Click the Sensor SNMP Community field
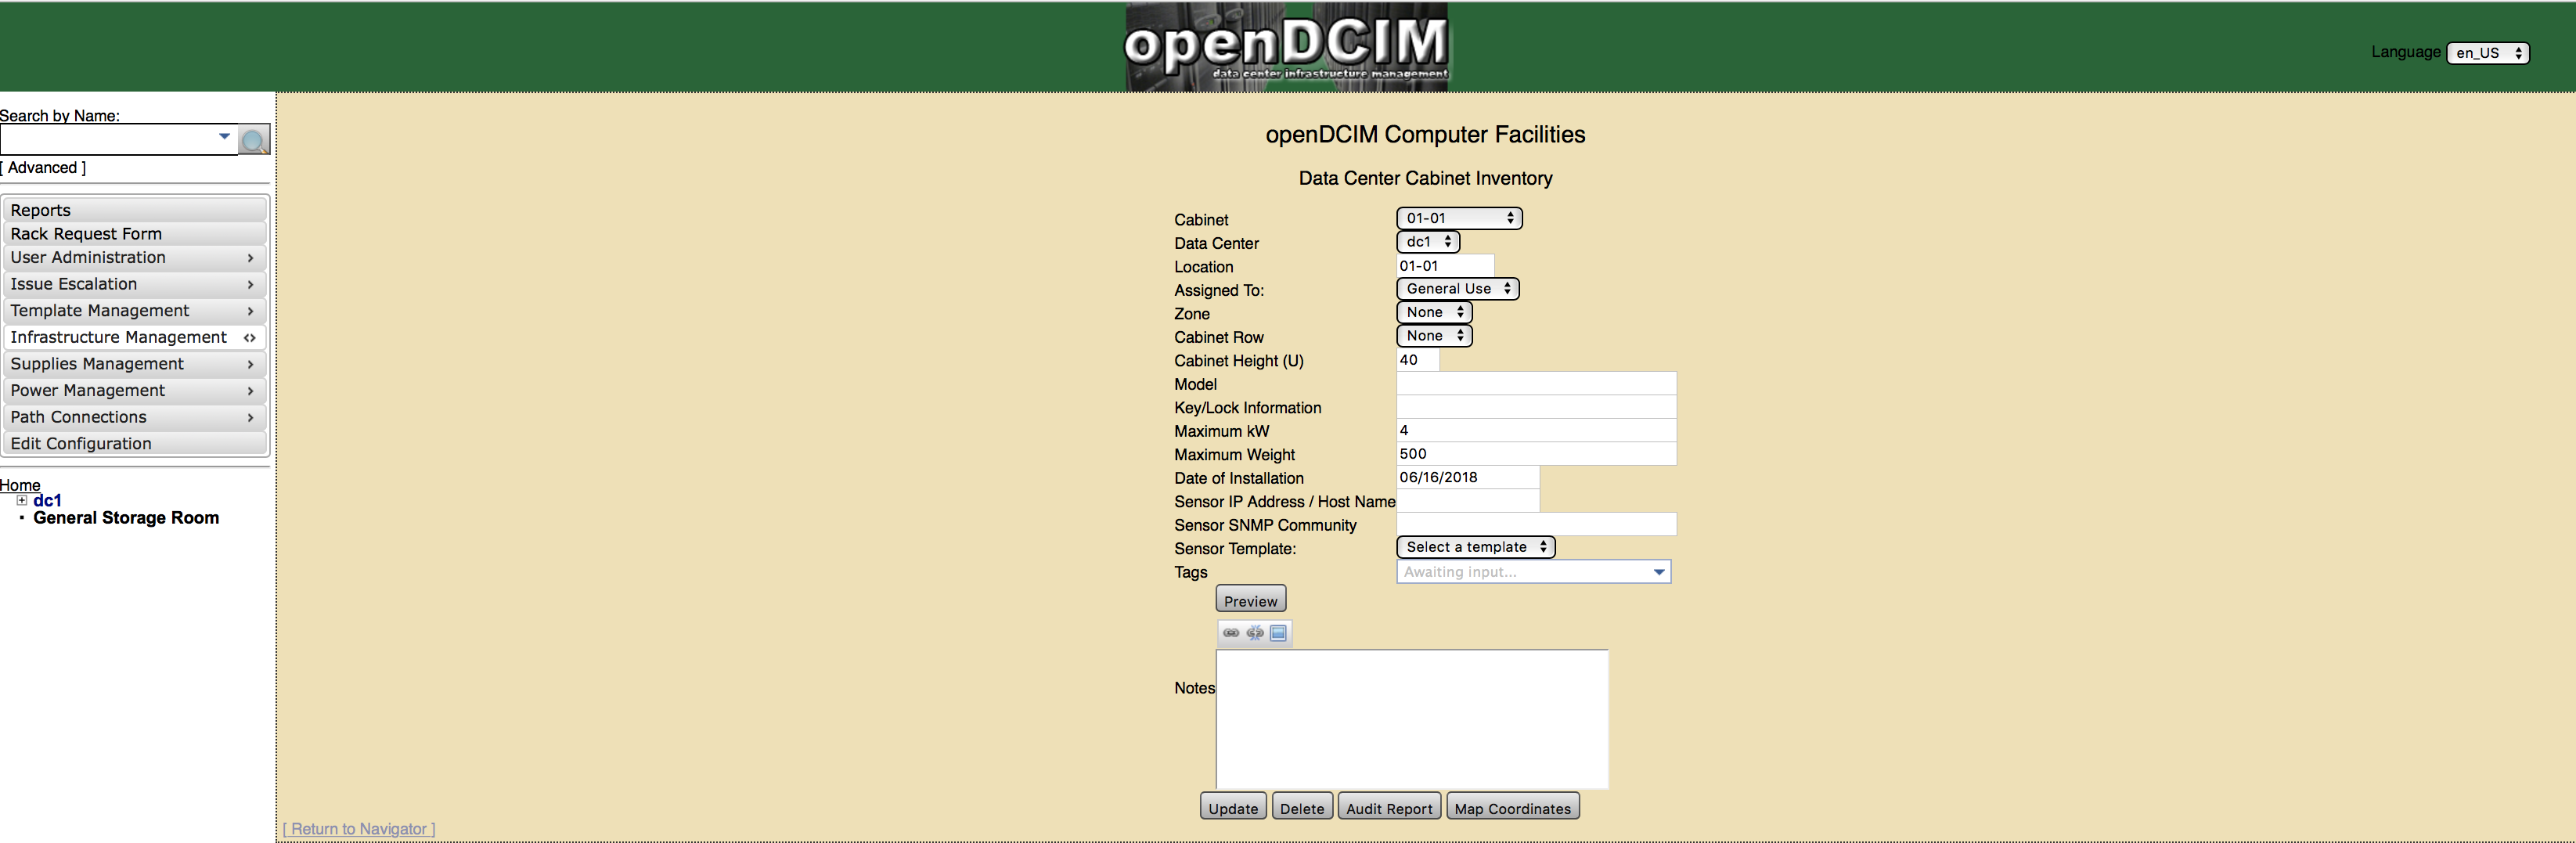Image resolution: width=2576 pixels, height=843 pixels. [1536, 525]
